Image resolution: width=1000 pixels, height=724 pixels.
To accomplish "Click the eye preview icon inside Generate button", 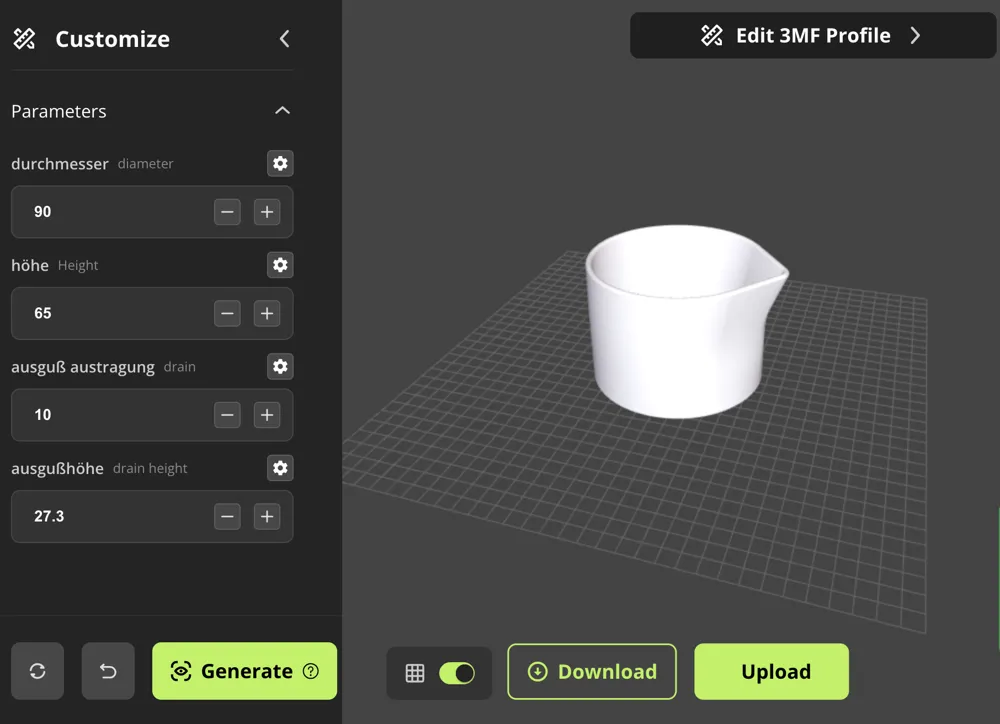I will [x=181, y=671].
